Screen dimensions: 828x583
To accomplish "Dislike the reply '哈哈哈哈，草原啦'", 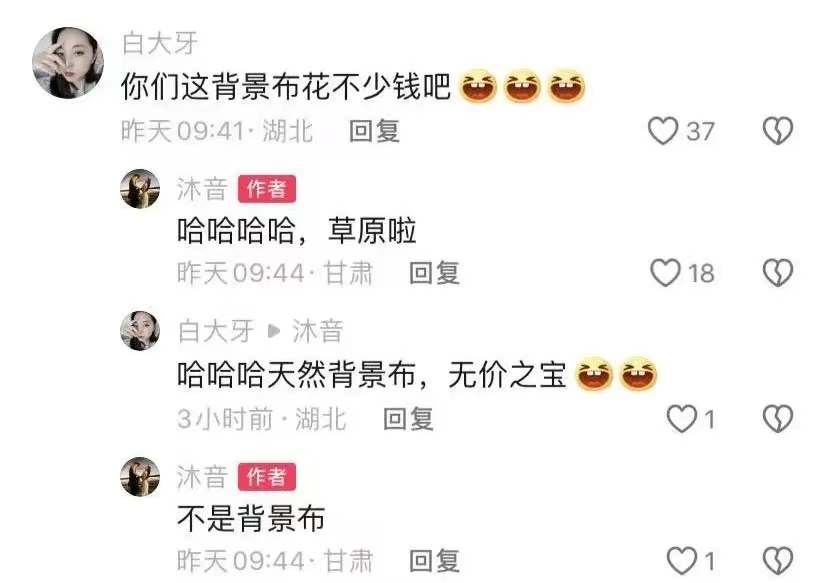I will coord(778,272).
